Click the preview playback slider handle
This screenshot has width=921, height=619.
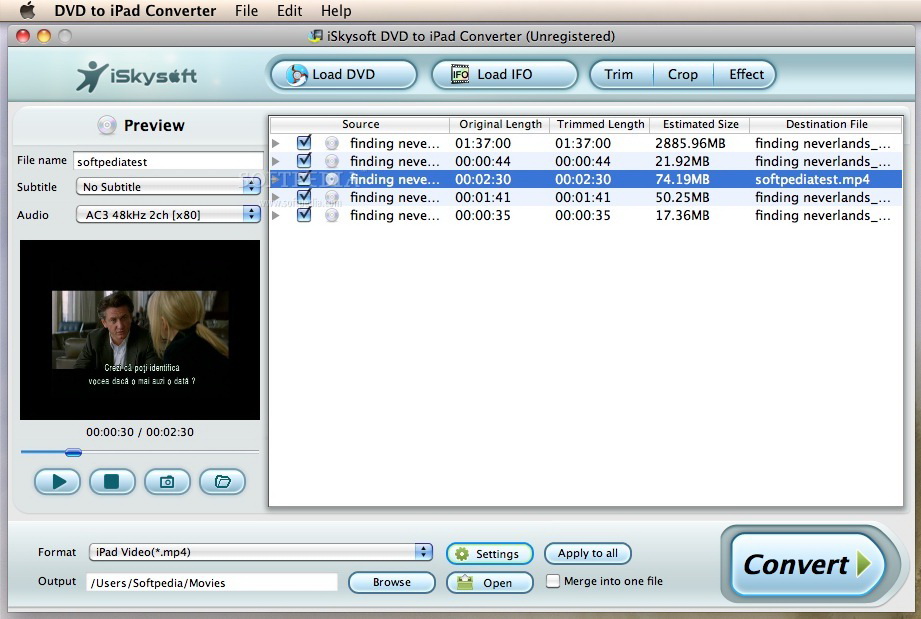[73, 452]
